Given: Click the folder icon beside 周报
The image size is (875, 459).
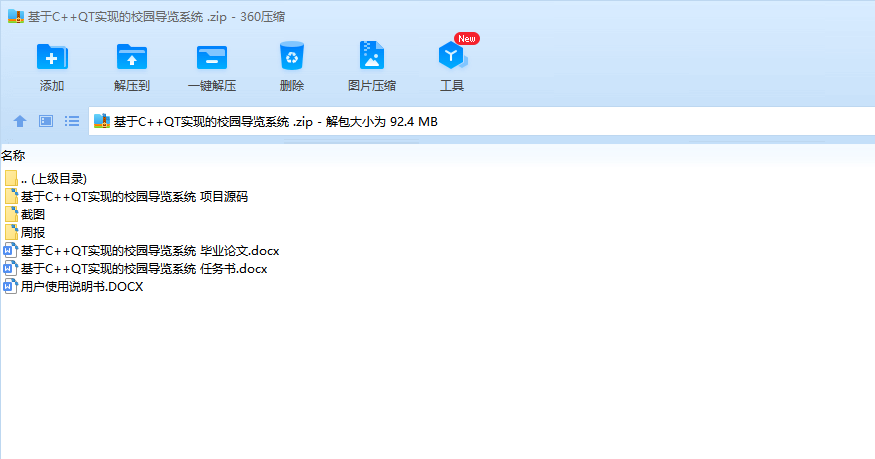Looking at the screenshot, I should tap(11, 232).
